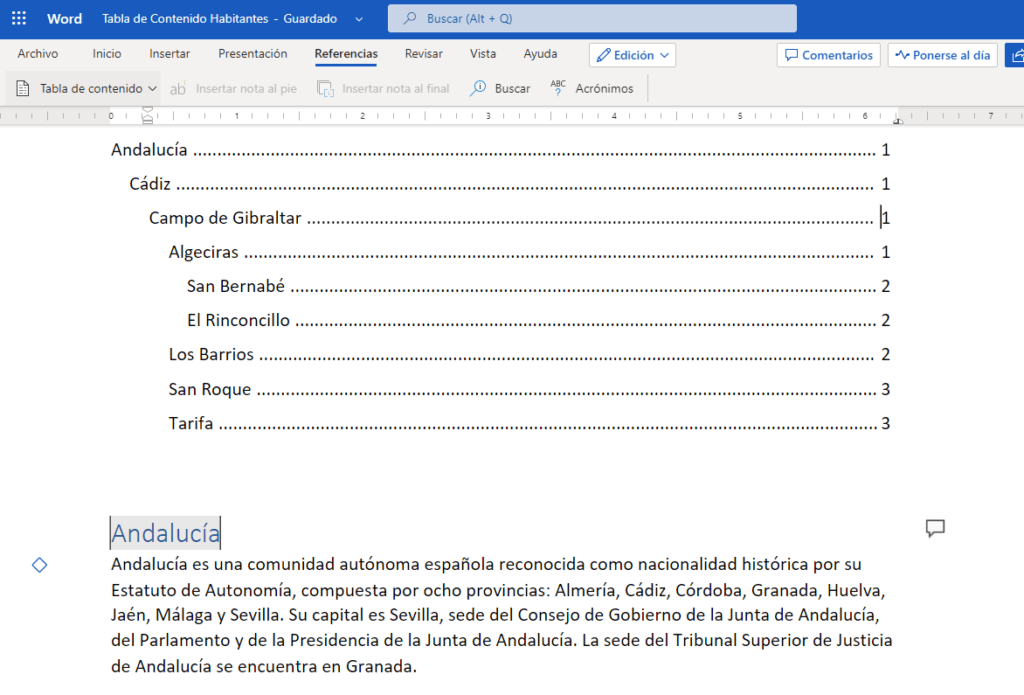Click the comment bubble beside the Andalucía heading
This screenshot has width=1024, height=695.
(935, 529)
